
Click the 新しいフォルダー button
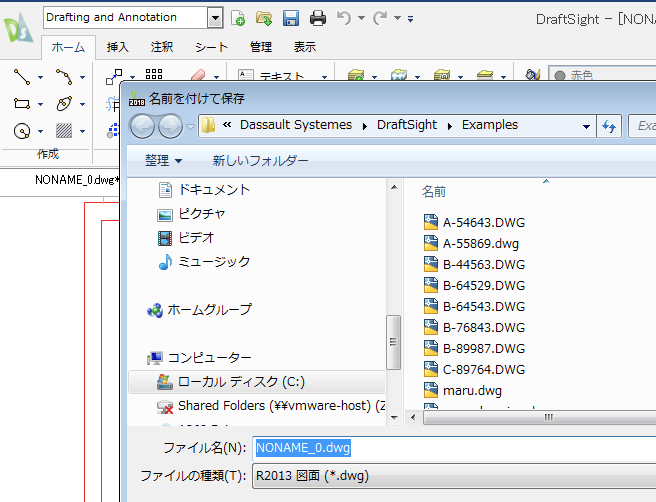260,161
